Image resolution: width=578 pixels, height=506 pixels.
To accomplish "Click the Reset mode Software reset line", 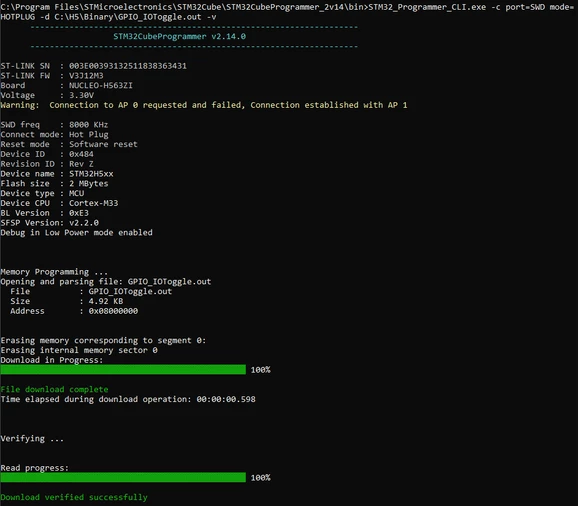I will 69,144.
